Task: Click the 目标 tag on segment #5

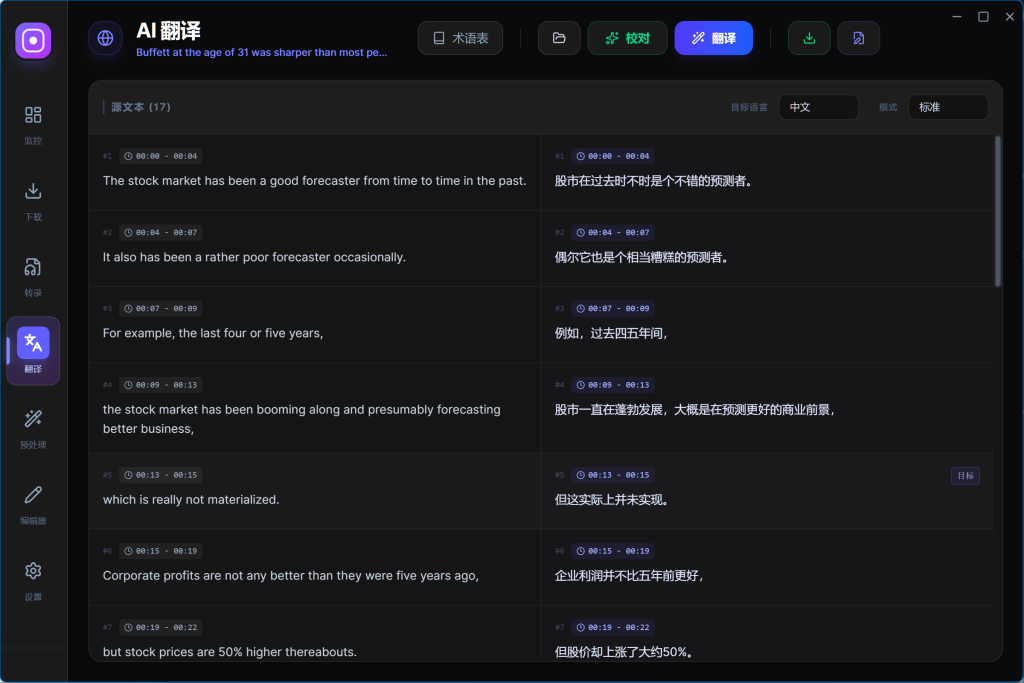Action: [x=964, y=476]
